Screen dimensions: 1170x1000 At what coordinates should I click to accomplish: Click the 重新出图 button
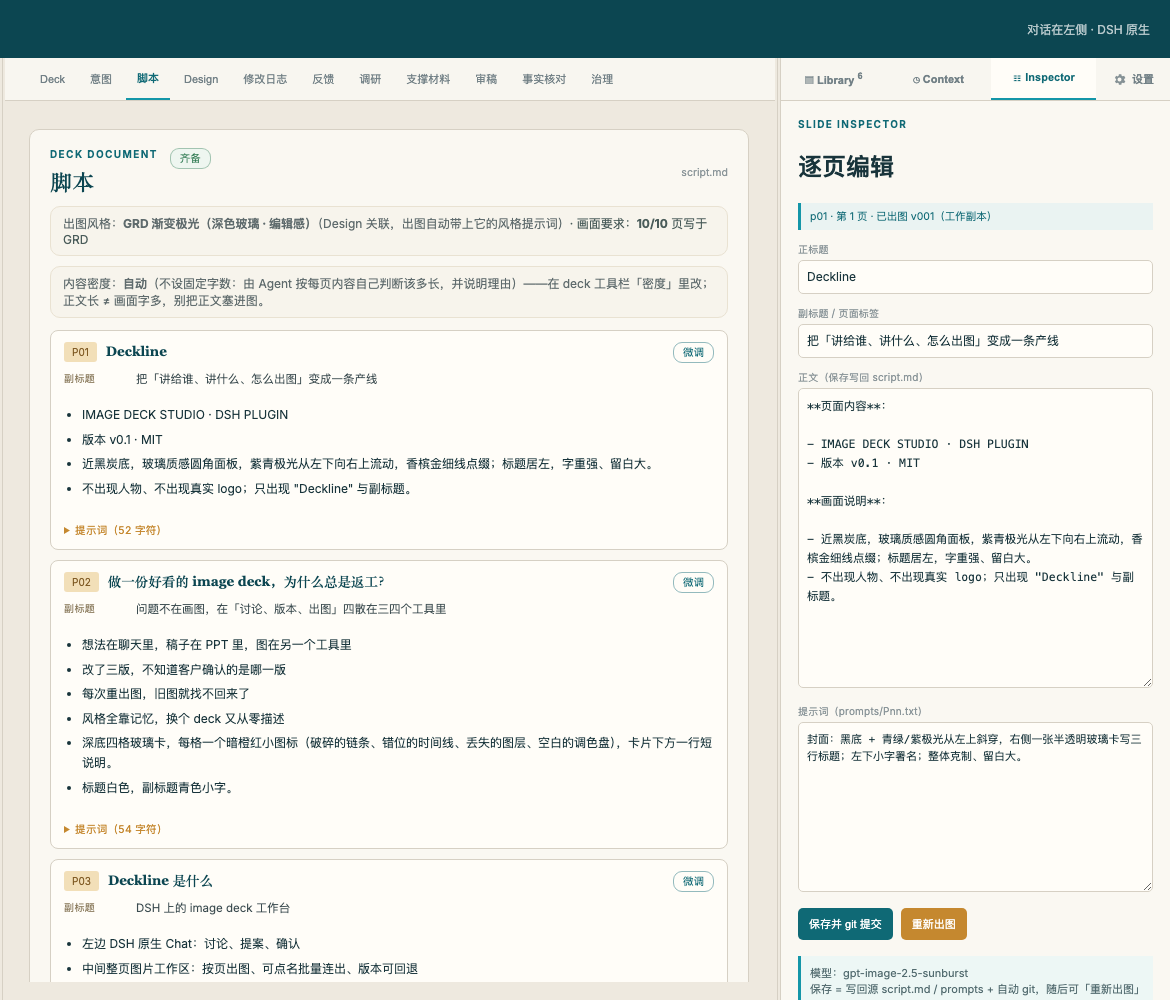click(x=933, y=924)
